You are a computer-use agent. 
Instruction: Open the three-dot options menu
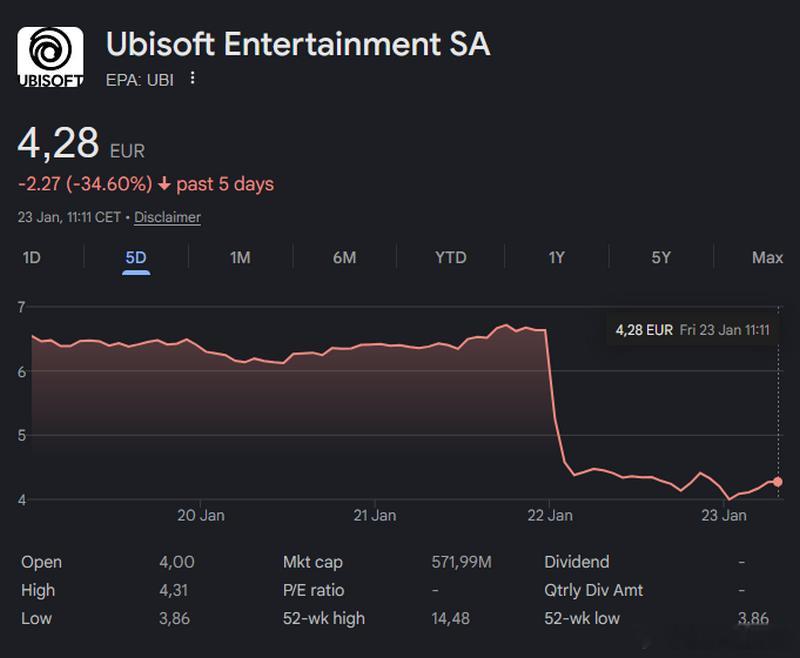193,78
